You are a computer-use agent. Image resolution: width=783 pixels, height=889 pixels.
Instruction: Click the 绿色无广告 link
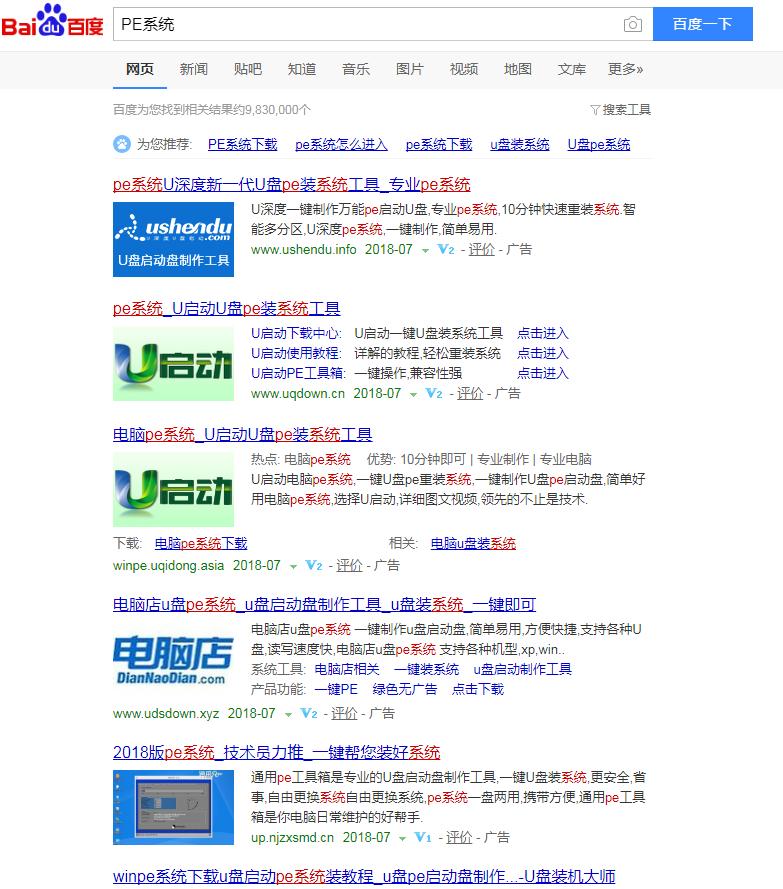coord(405,689)
